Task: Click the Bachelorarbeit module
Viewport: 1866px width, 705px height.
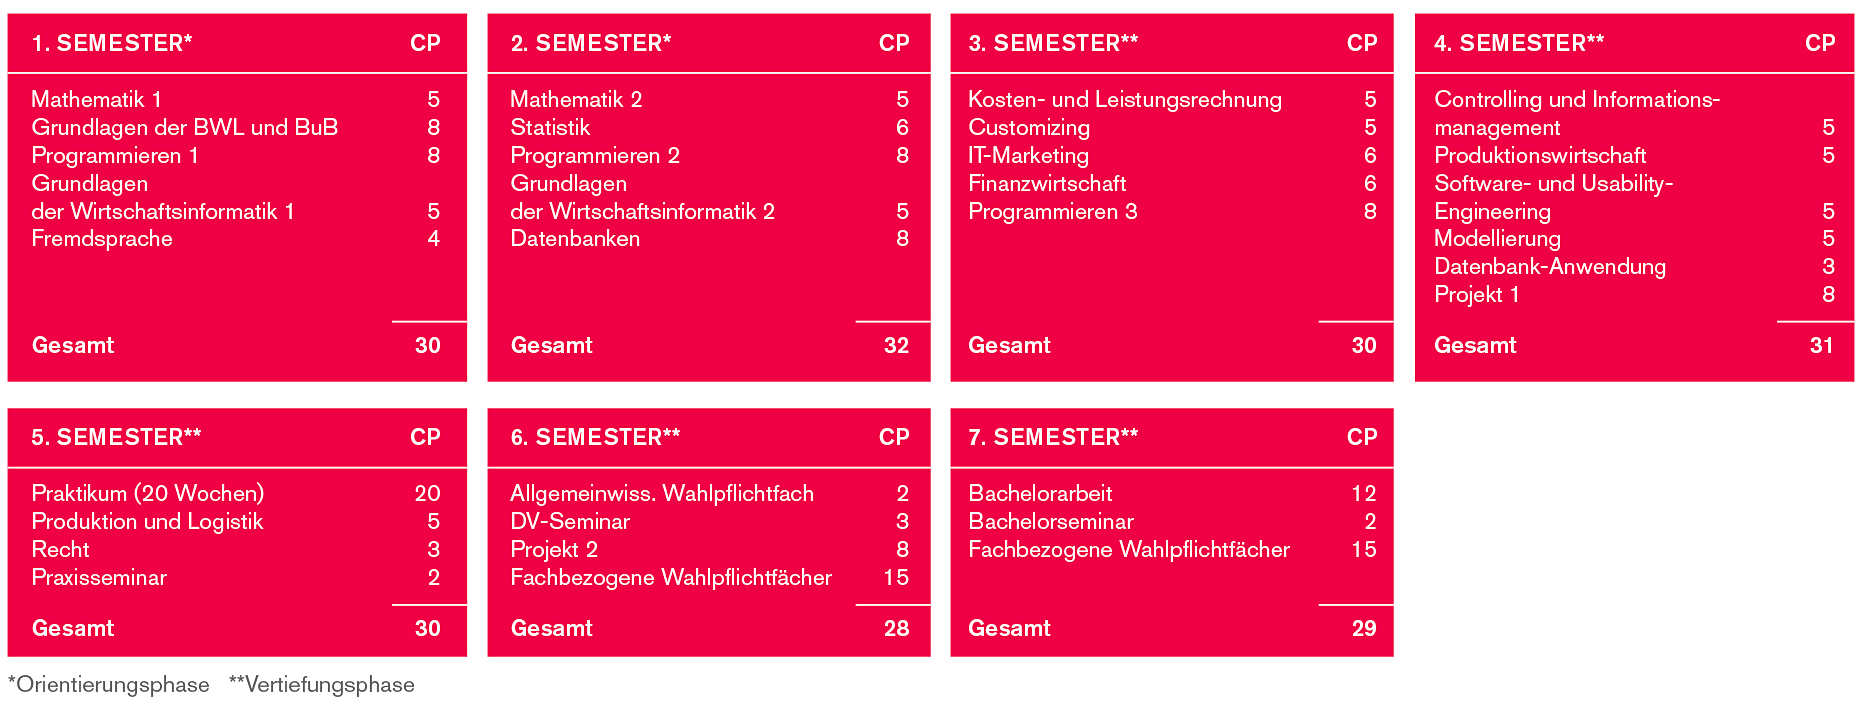Action: click(1040, 494)
